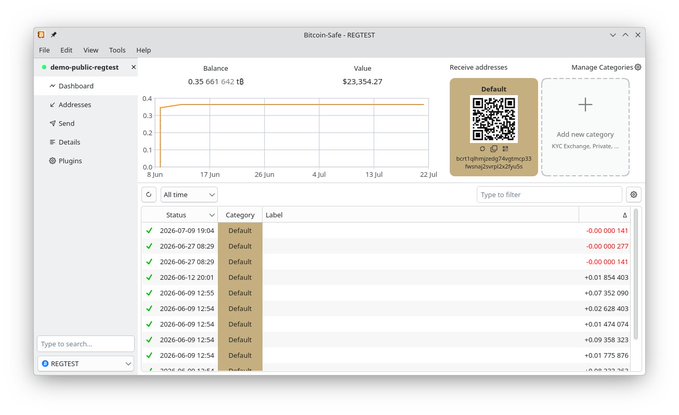
Task: Click the green status dot on demo-public-regtest tab
Action: (44, 67)
